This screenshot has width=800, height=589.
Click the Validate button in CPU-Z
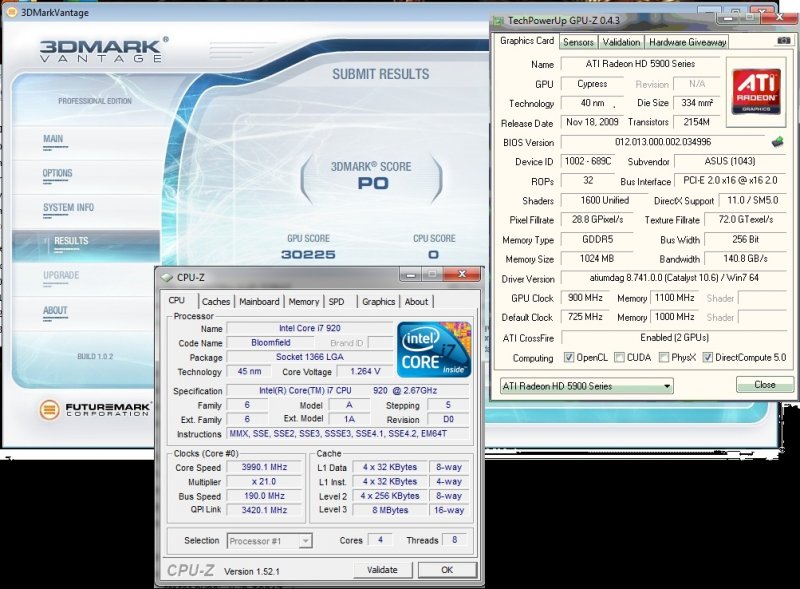pyautogui.click(x=382, y=570)
